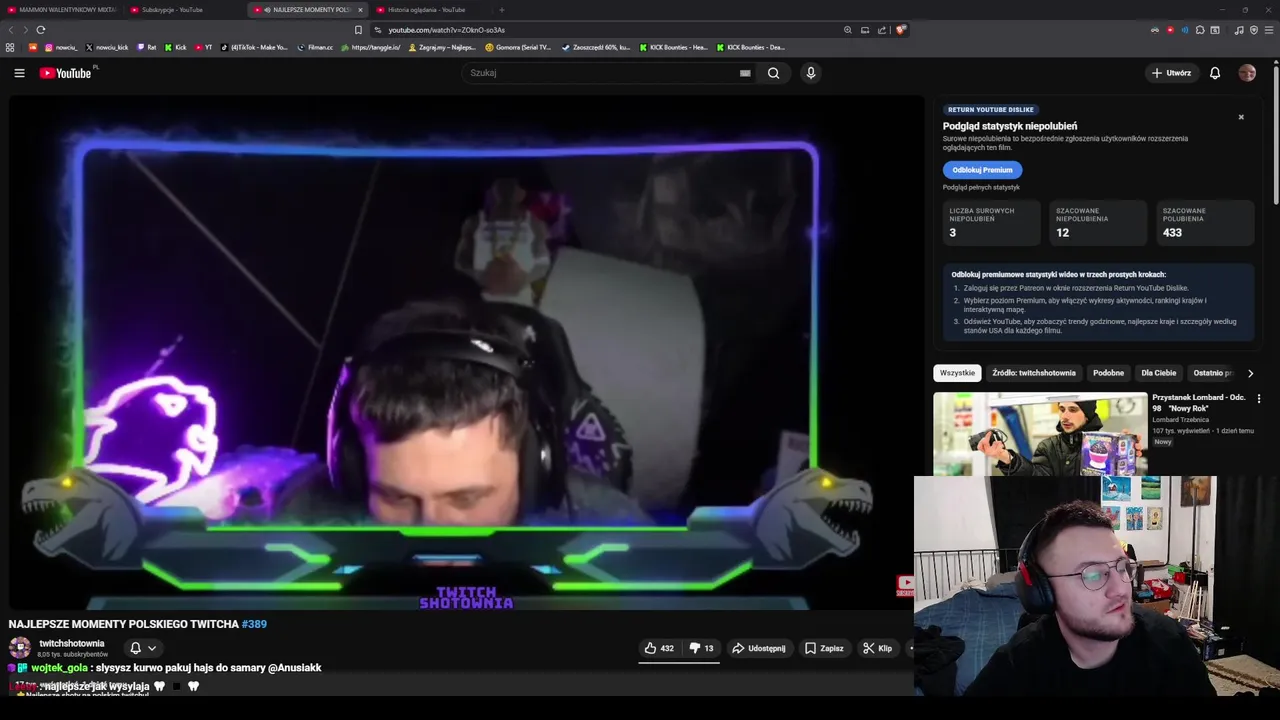The width and height of the screenshot is (1280, 720).
Task: Select the Źródło: twitchshotownia chip
Action: 1034,373
